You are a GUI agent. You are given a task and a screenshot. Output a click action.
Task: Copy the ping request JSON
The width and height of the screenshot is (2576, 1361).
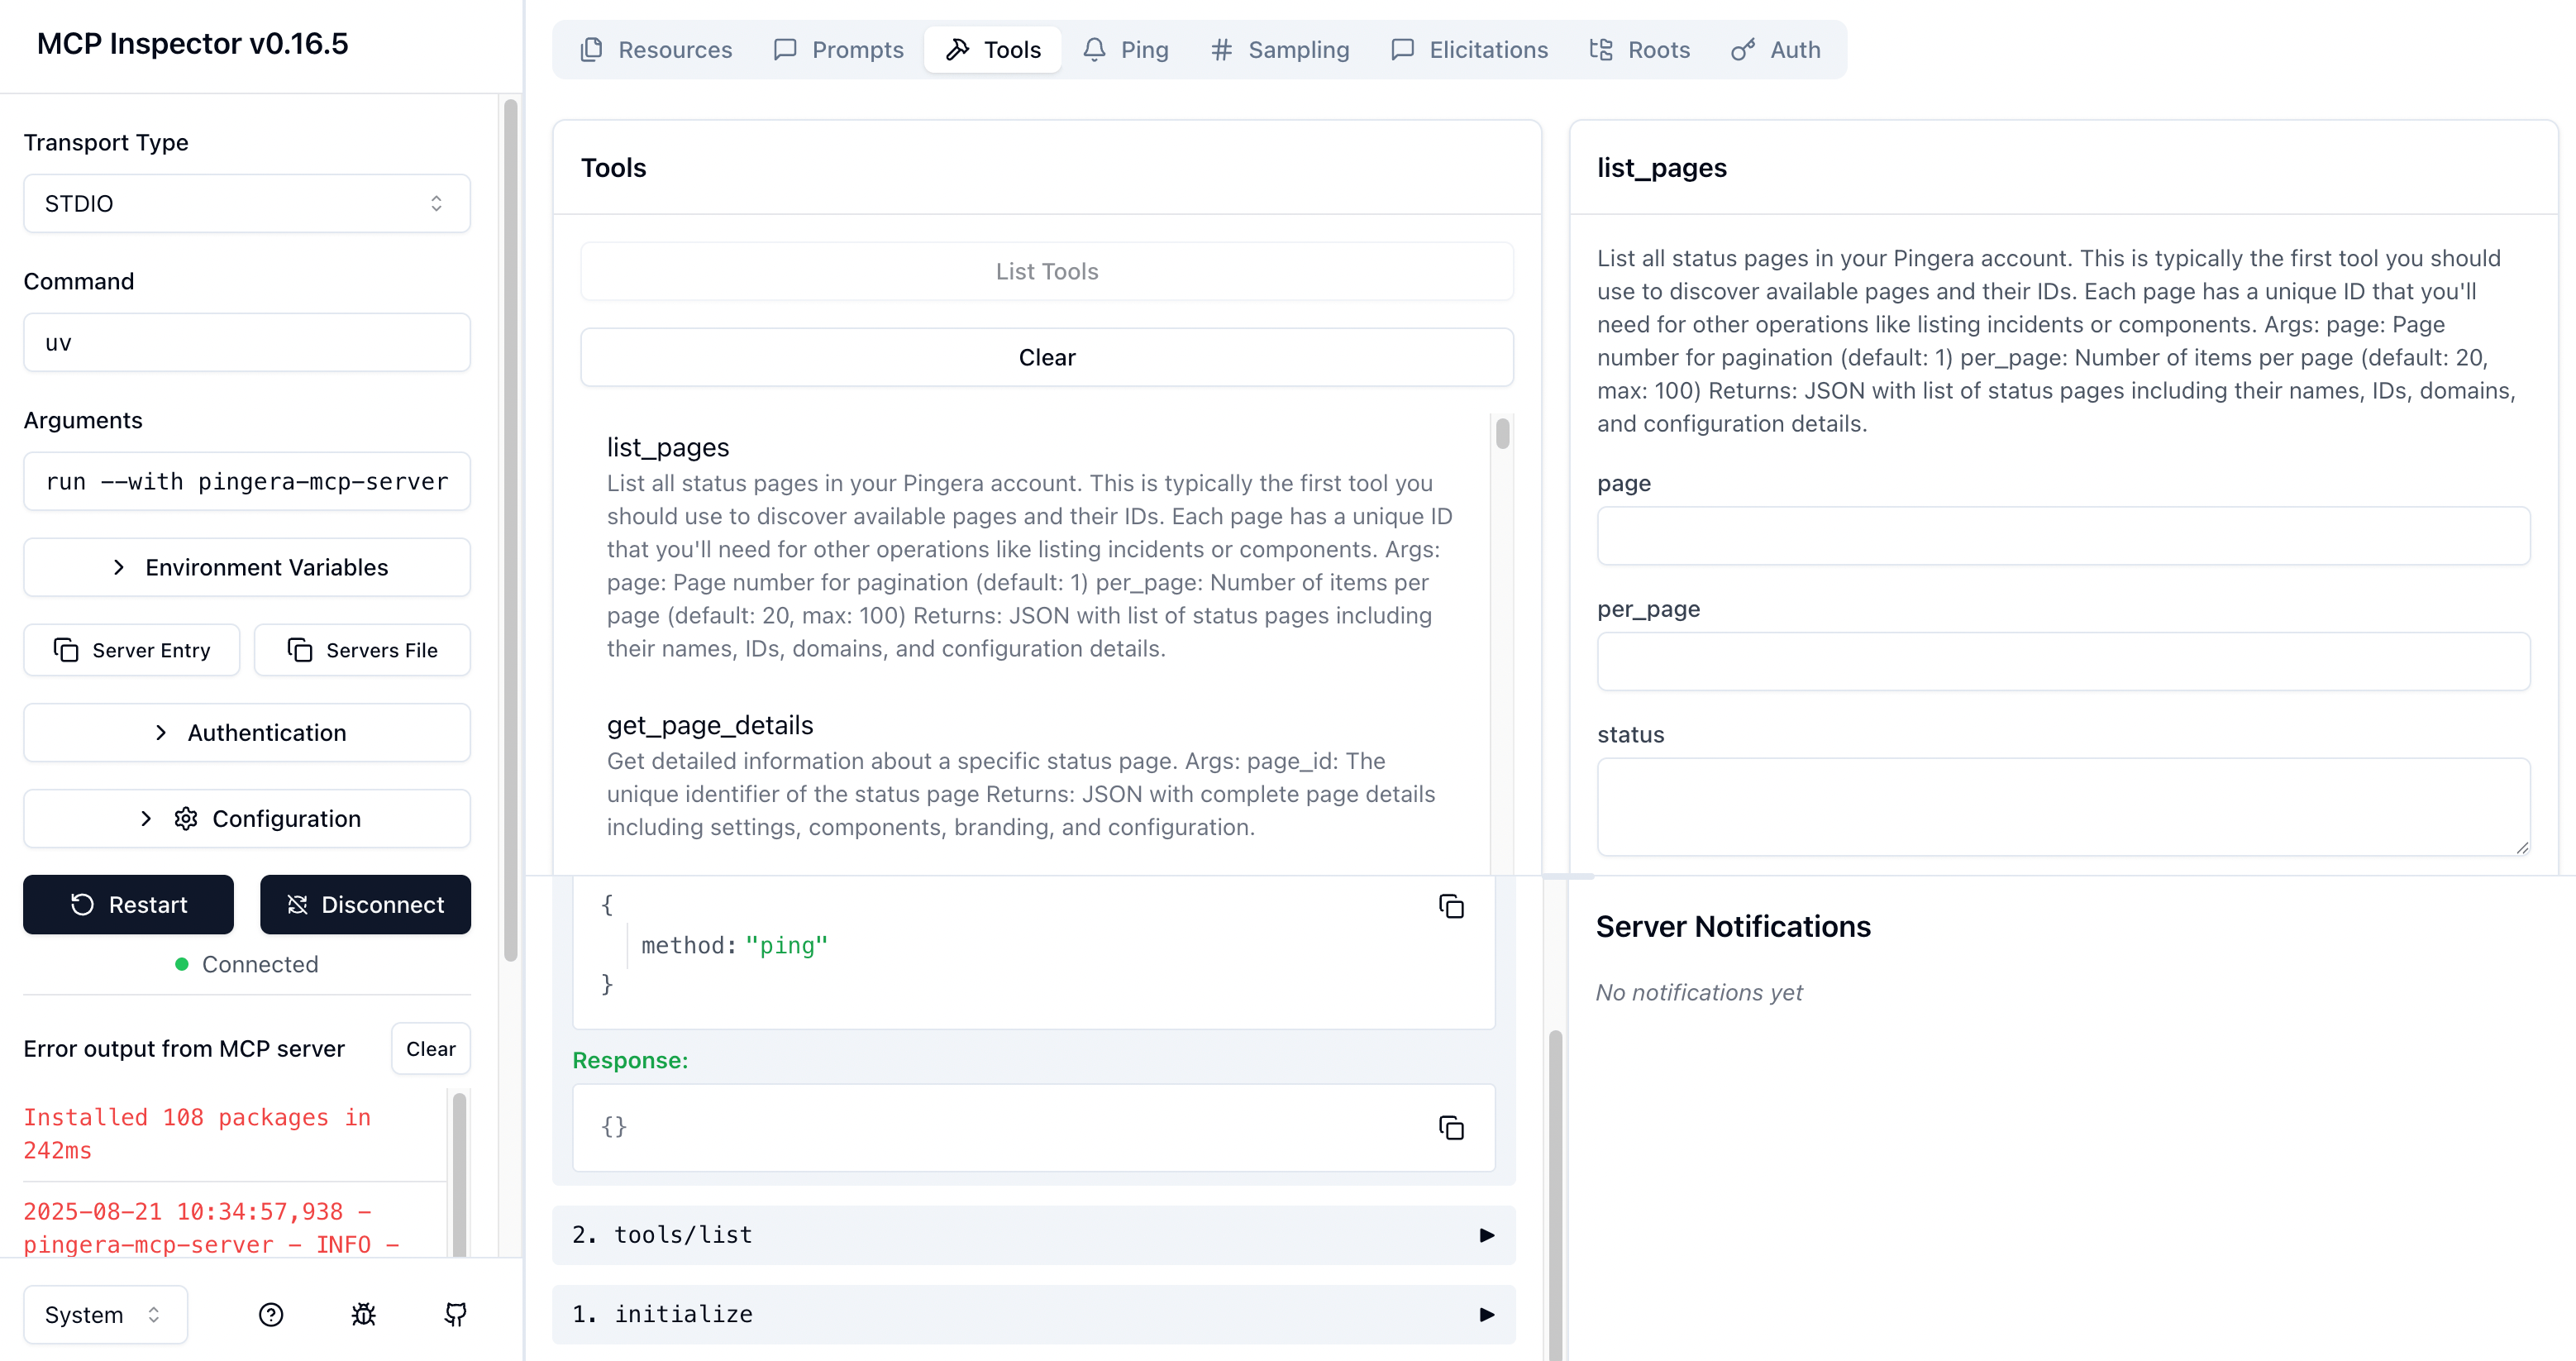pyautogui.click(x=1451, y=906)
